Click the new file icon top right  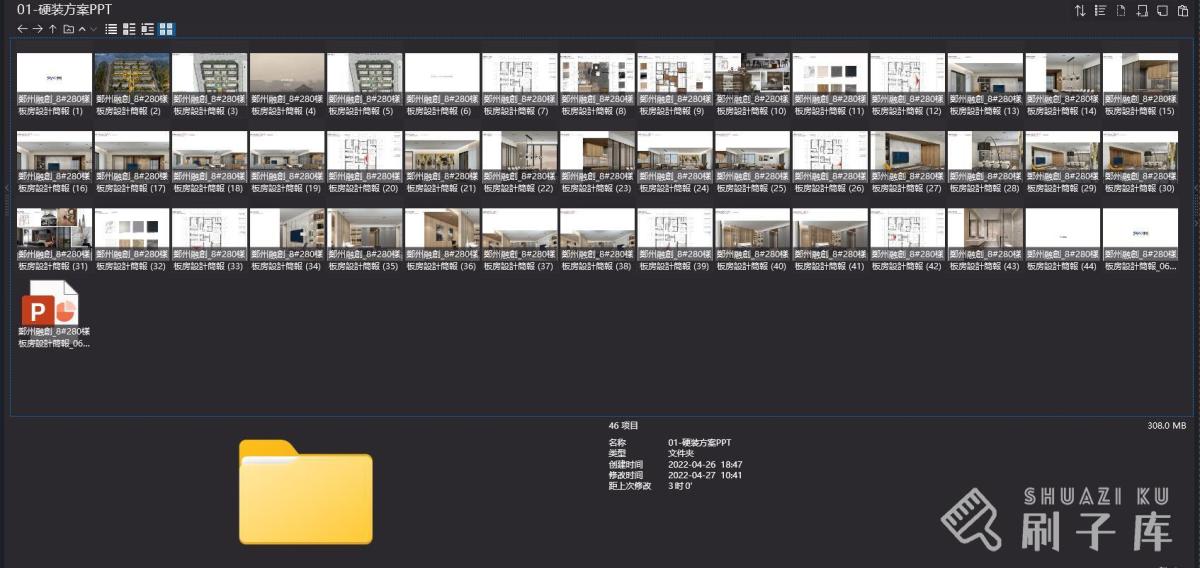coord(1121,10)
